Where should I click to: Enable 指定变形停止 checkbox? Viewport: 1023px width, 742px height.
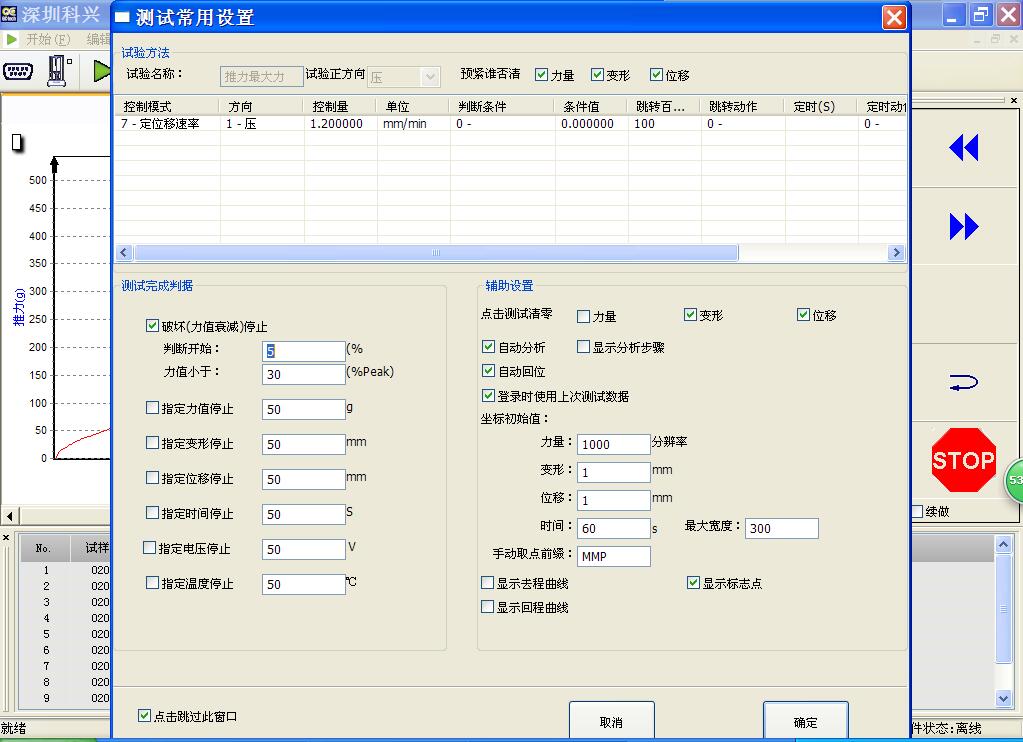(x=152, y=442)
